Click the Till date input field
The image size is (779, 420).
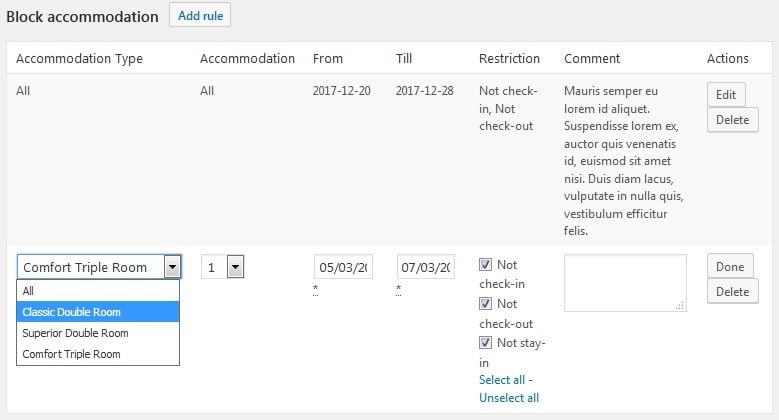426,268
